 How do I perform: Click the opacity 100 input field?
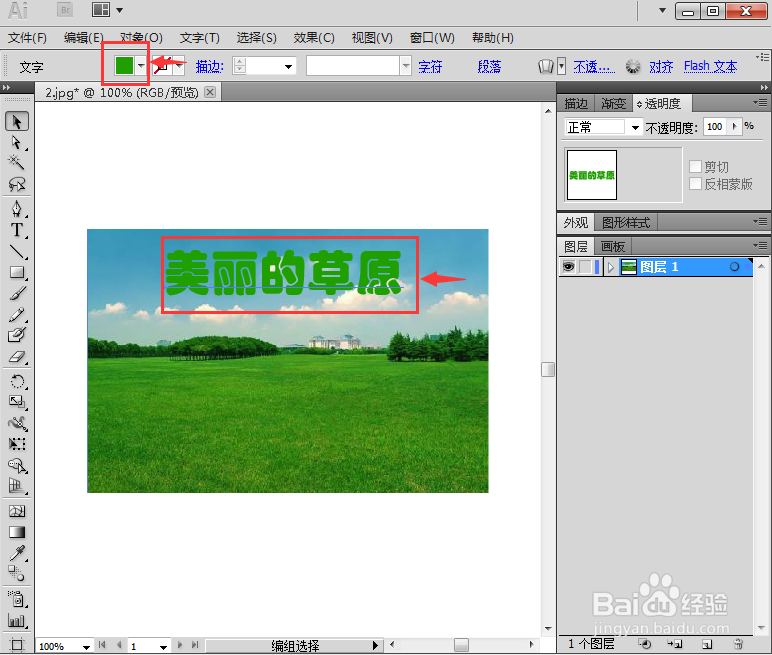coord(715,127)
